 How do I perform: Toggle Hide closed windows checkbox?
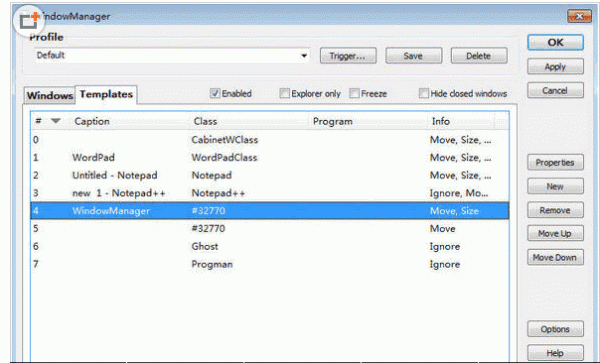coord(424,93)
